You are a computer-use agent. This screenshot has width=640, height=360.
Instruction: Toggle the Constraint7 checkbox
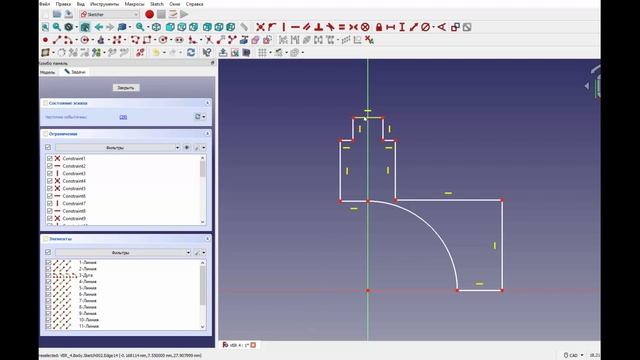tap(49, 203)
